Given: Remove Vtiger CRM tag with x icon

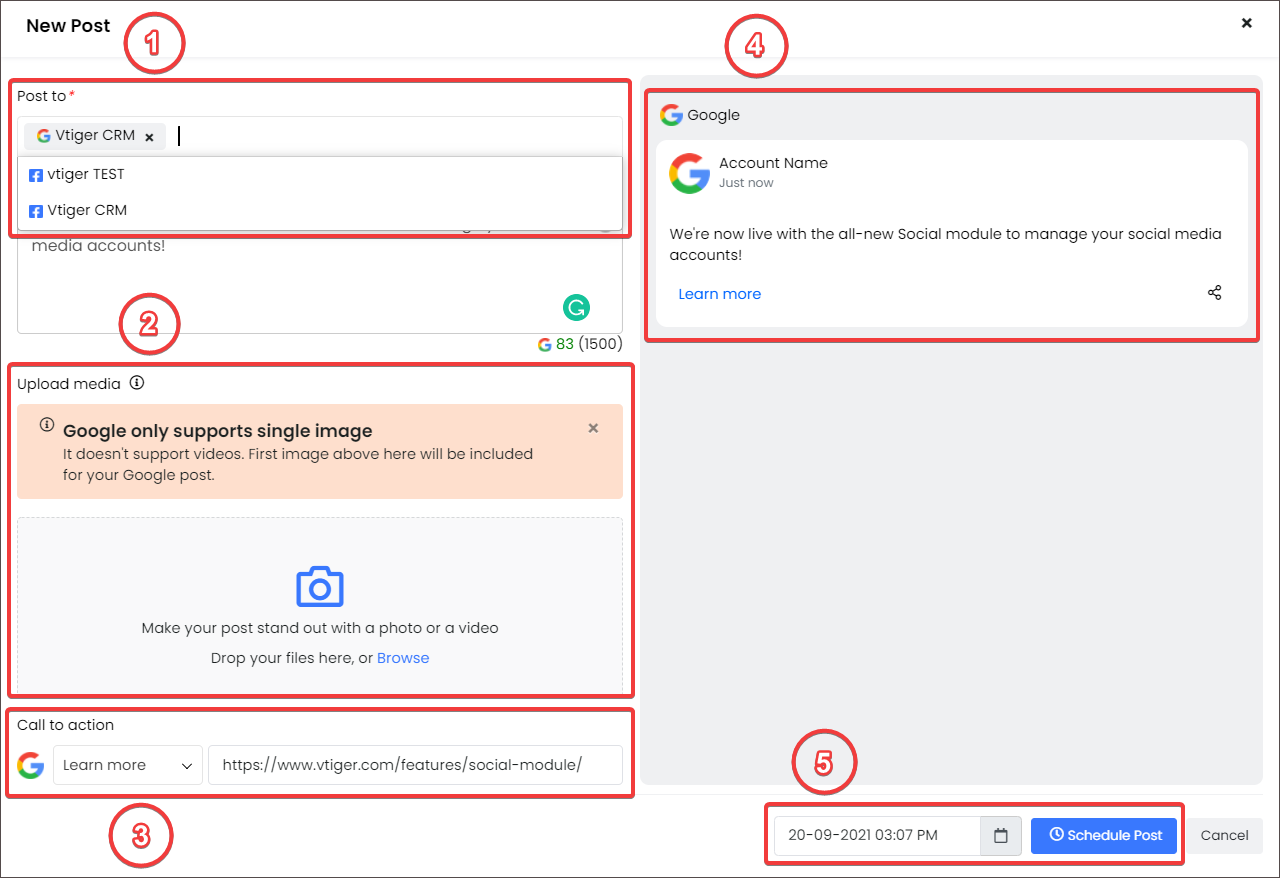Looking at the screenshot, I should [149, 137].
